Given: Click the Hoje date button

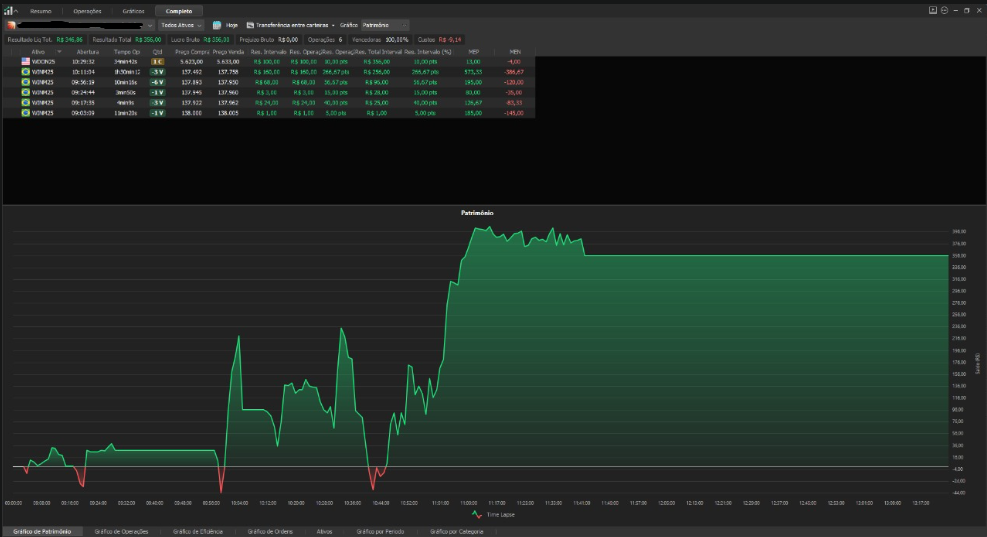Looking at the screenshot, I should point(232,24).
